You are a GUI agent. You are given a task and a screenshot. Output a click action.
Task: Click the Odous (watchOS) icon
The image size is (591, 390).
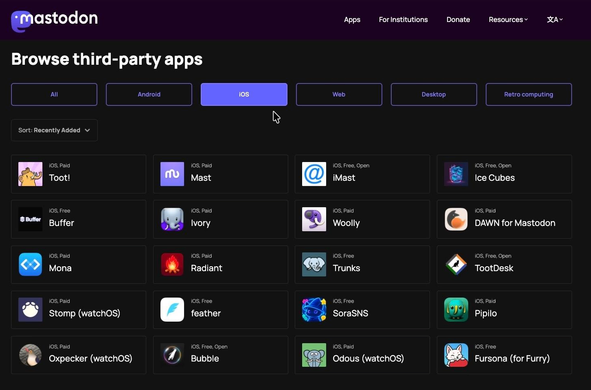click(x=314, y=355)
